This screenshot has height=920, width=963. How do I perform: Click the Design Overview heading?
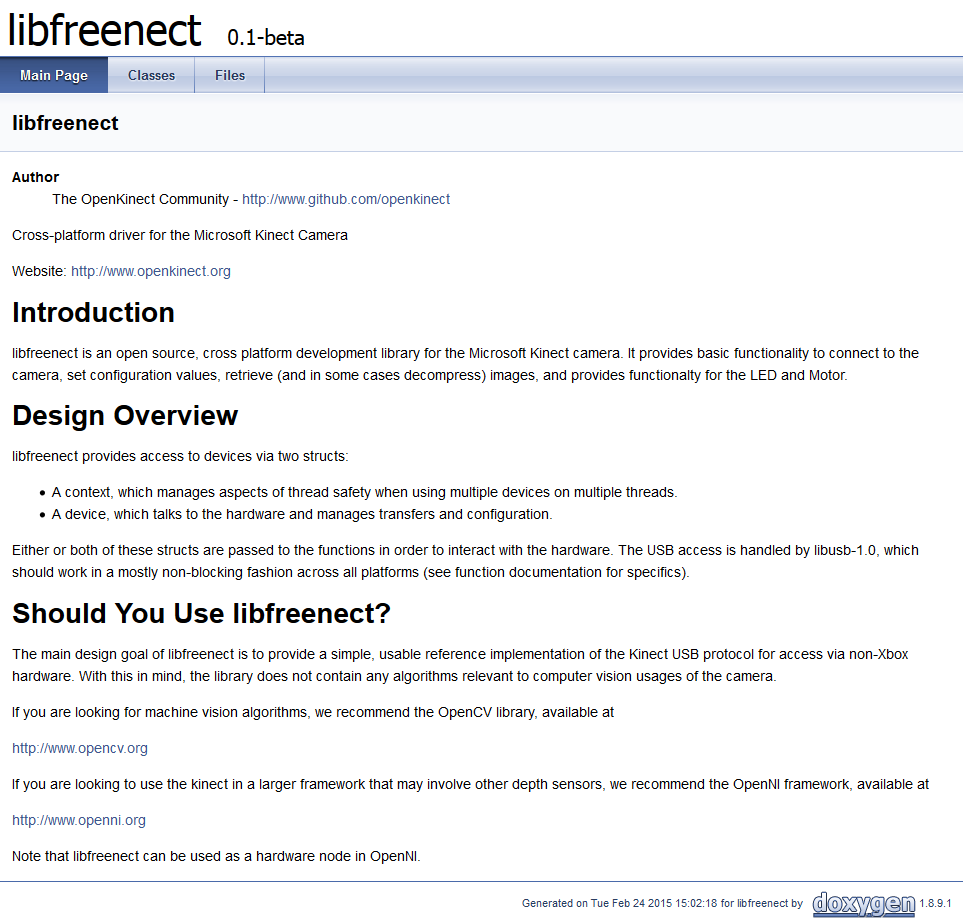pos(125,415)
